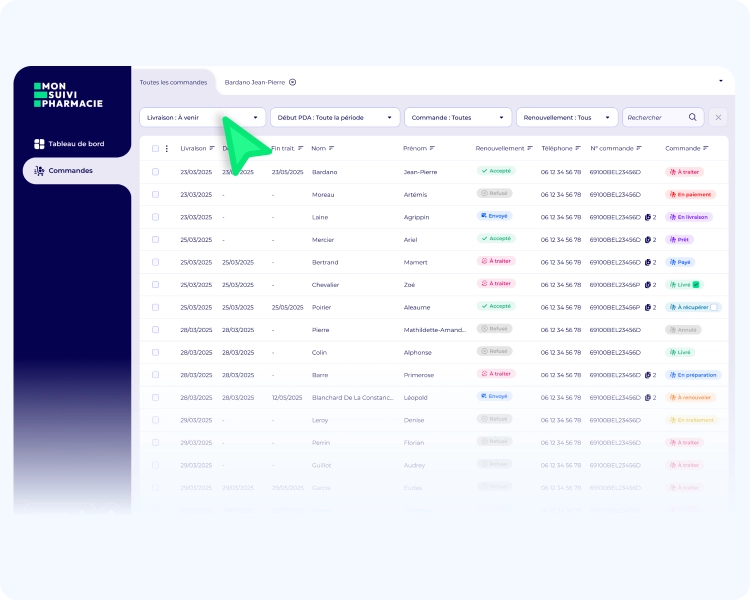The width and height of the screenshot is (750, 600).
Task: Uncheck the green checkbox in the Livré badge
Action: pos(696,285)
